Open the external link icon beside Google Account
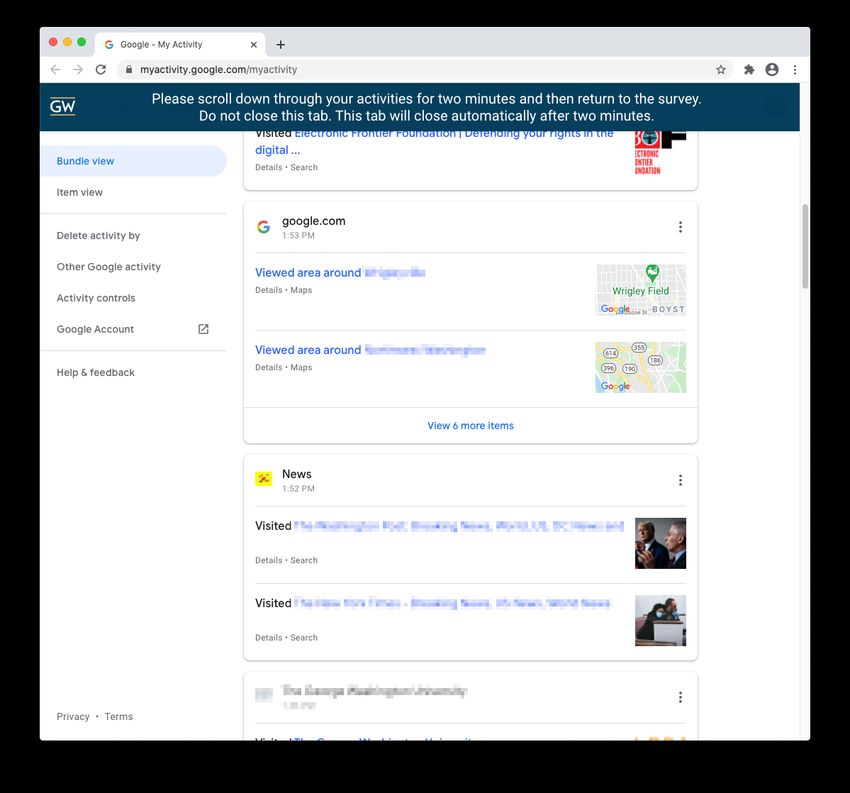This screenshot has width=850, height=793. (x=203, y=329)
